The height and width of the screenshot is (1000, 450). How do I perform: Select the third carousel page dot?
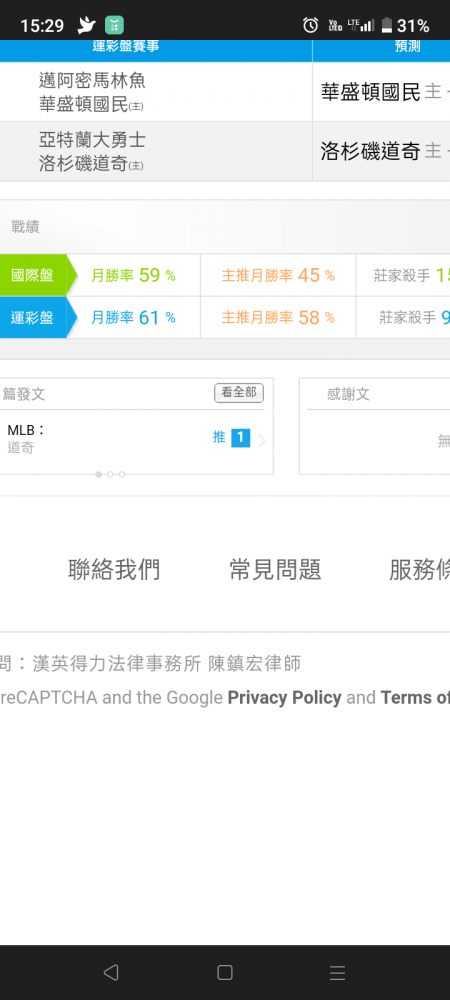point(122,474)
